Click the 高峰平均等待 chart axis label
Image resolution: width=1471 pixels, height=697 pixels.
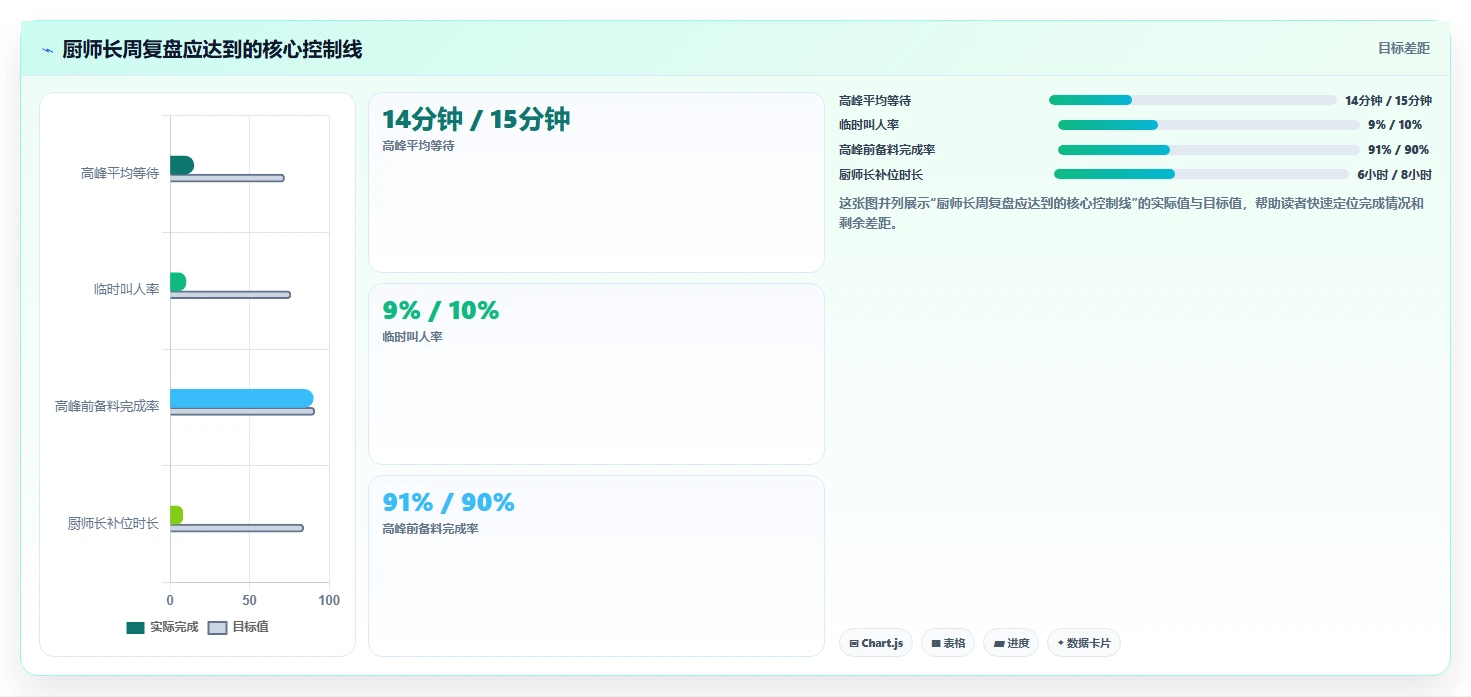[x=120, y=173]
